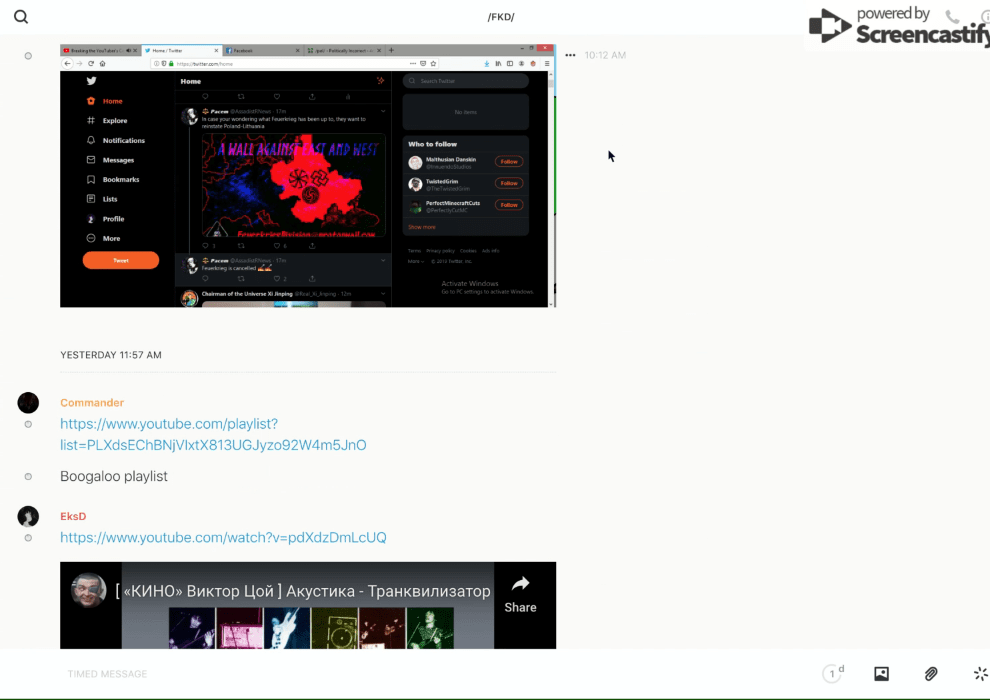The width and height of the screenshot is (990, 700).
Task: Click the burst icon in message bar
Action: pos(980,674)
